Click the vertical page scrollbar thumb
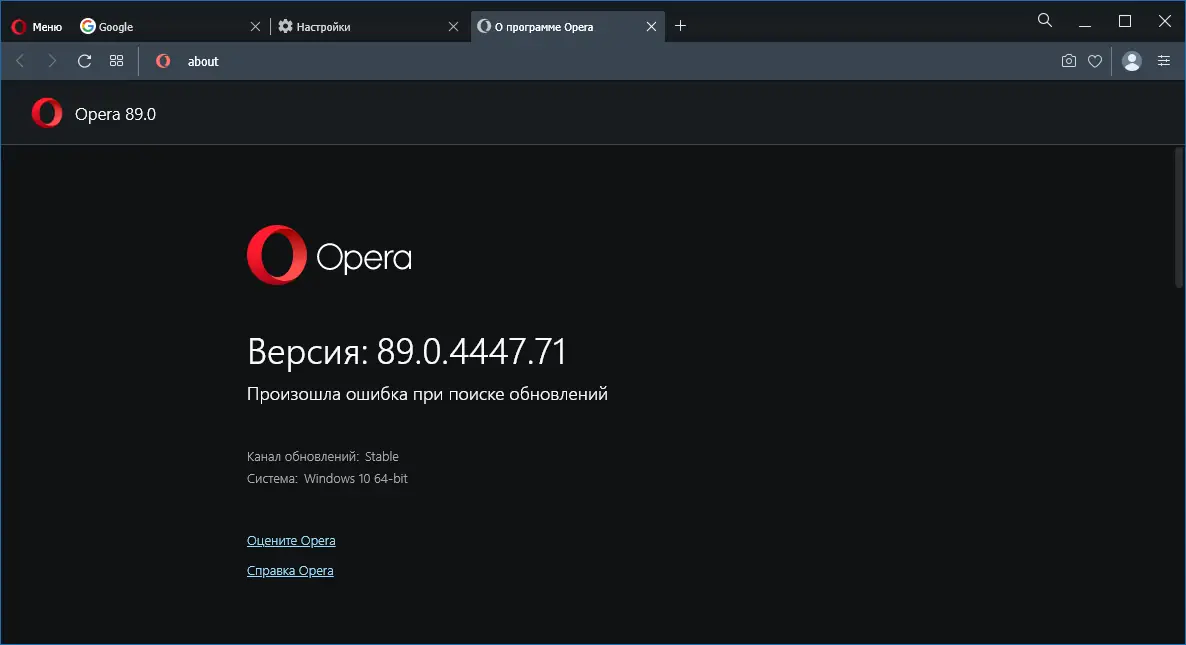1186x645 pixels. point(1178,218)
